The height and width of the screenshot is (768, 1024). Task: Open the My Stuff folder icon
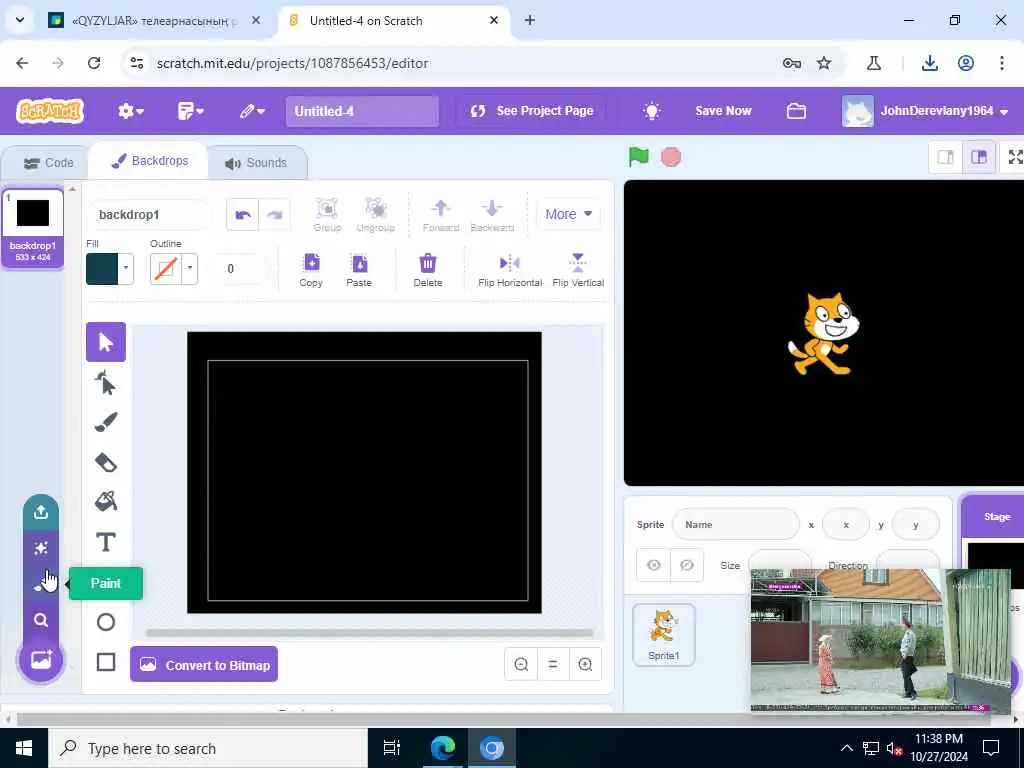(x=796, y=111)
